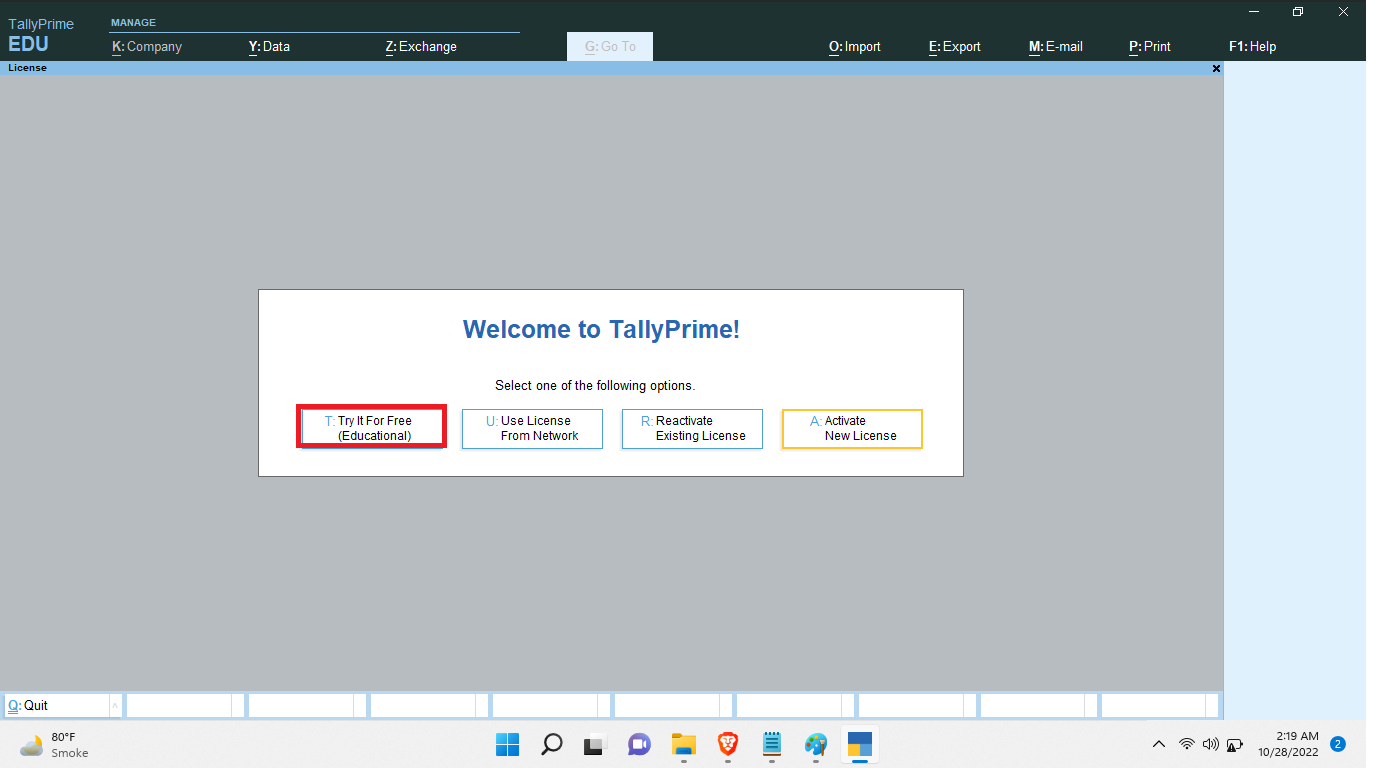This screenshot has width=1378, height=778.
Task: Click the TallyPrime taskbar icon
Action: 859,744
